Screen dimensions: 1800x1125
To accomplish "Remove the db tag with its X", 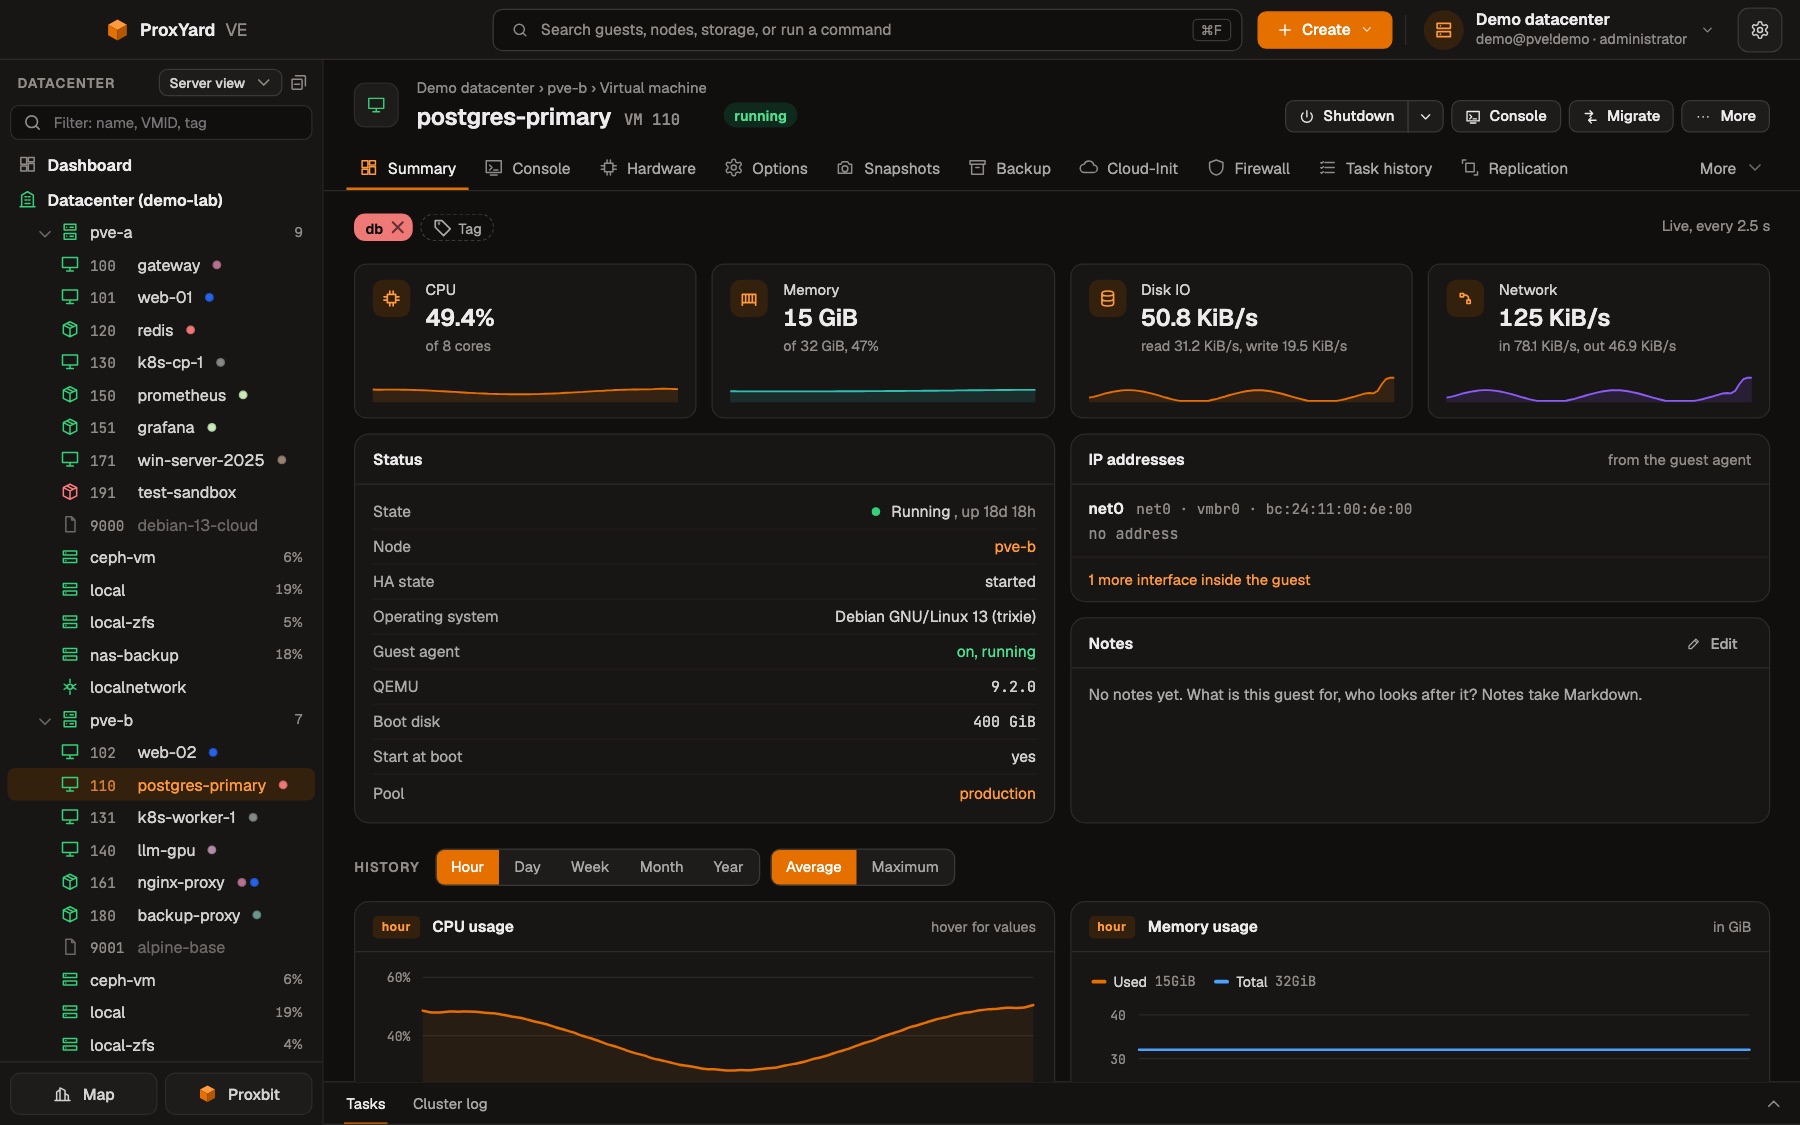I will pos(398,228).
